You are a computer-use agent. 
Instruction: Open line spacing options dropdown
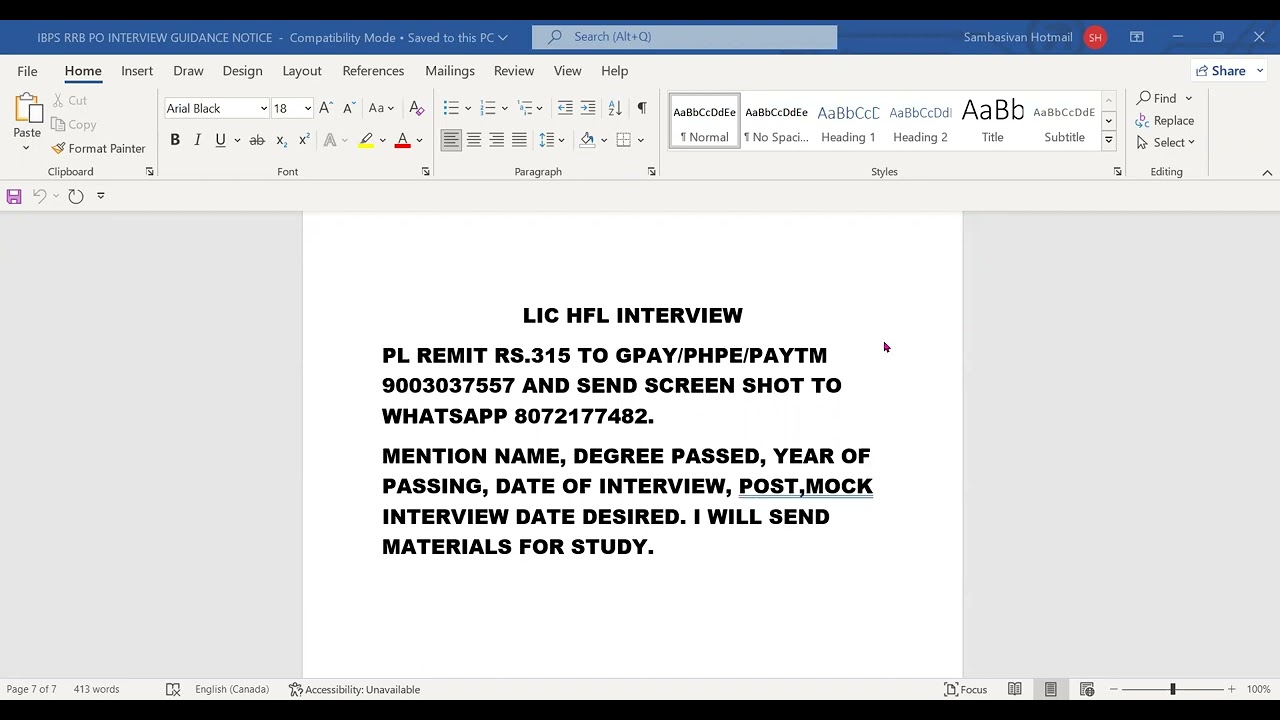pyautogui.click(x=561, y=140)
